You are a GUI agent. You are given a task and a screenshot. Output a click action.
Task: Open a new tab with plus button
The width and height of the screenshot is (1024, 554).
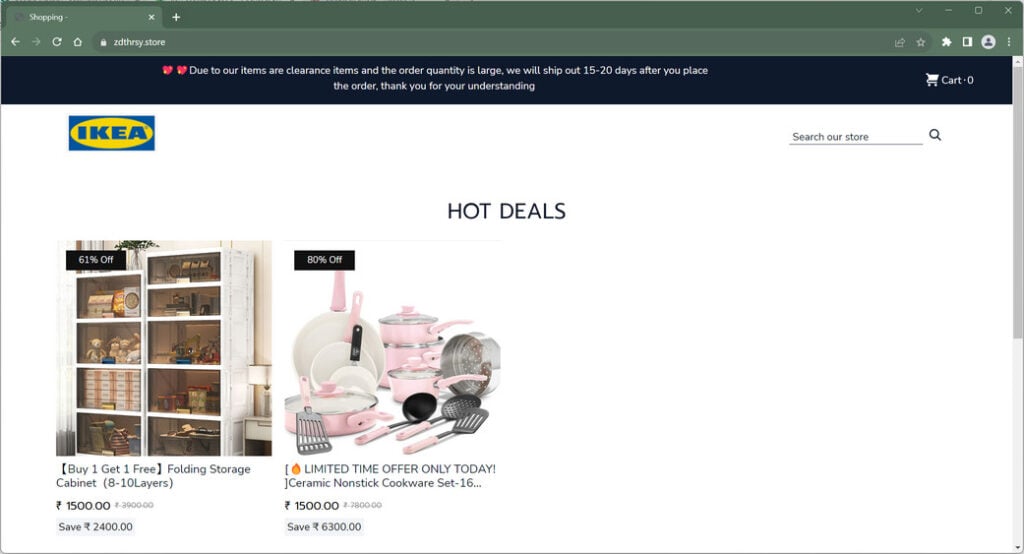(176, 17)
